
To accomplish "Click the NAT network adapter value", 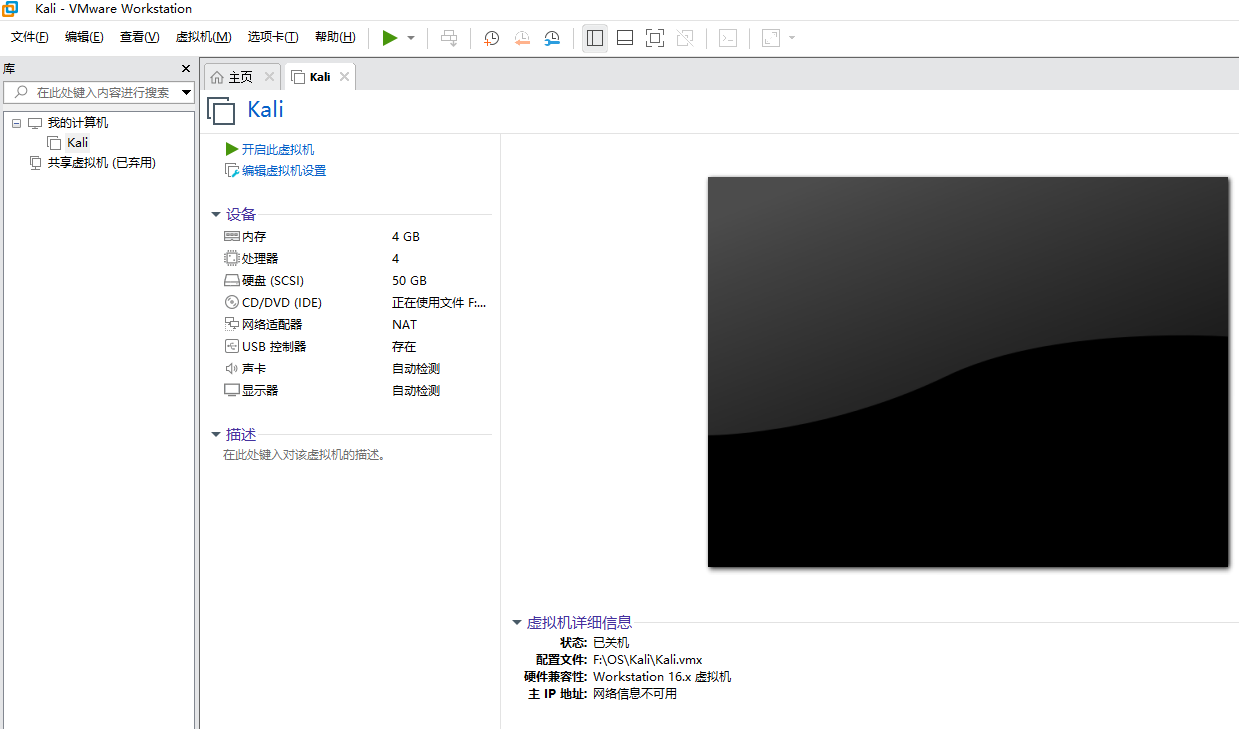I will tap(404, 325).
